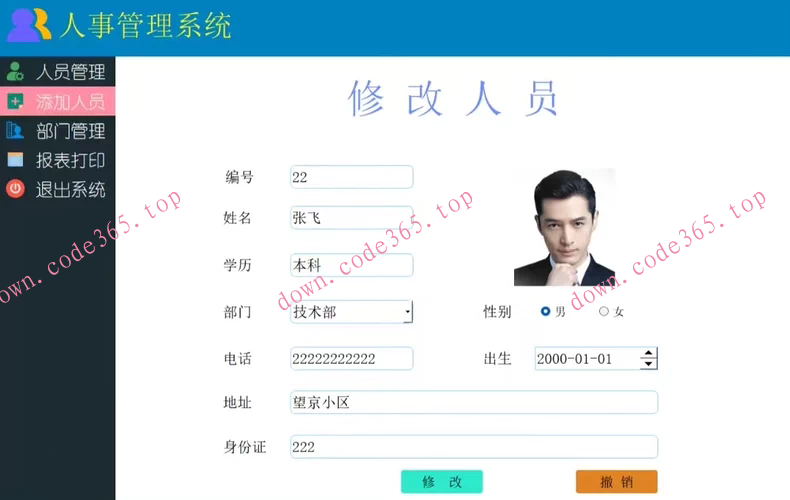Decrease 出生 date with the down arrow
This screenshot has width=790, height=500.
coord(649,364)
